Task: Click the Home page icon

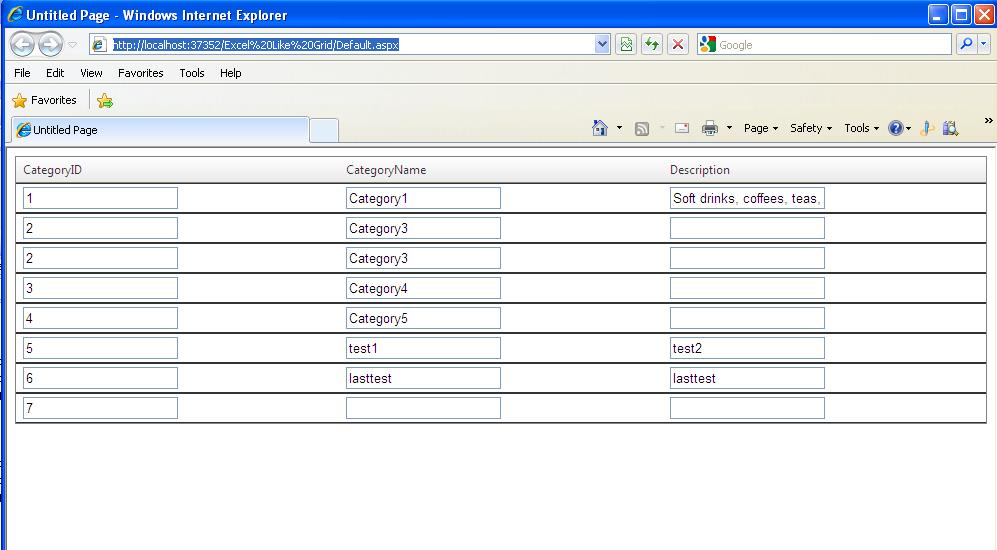Action: [x=600, y=128]
